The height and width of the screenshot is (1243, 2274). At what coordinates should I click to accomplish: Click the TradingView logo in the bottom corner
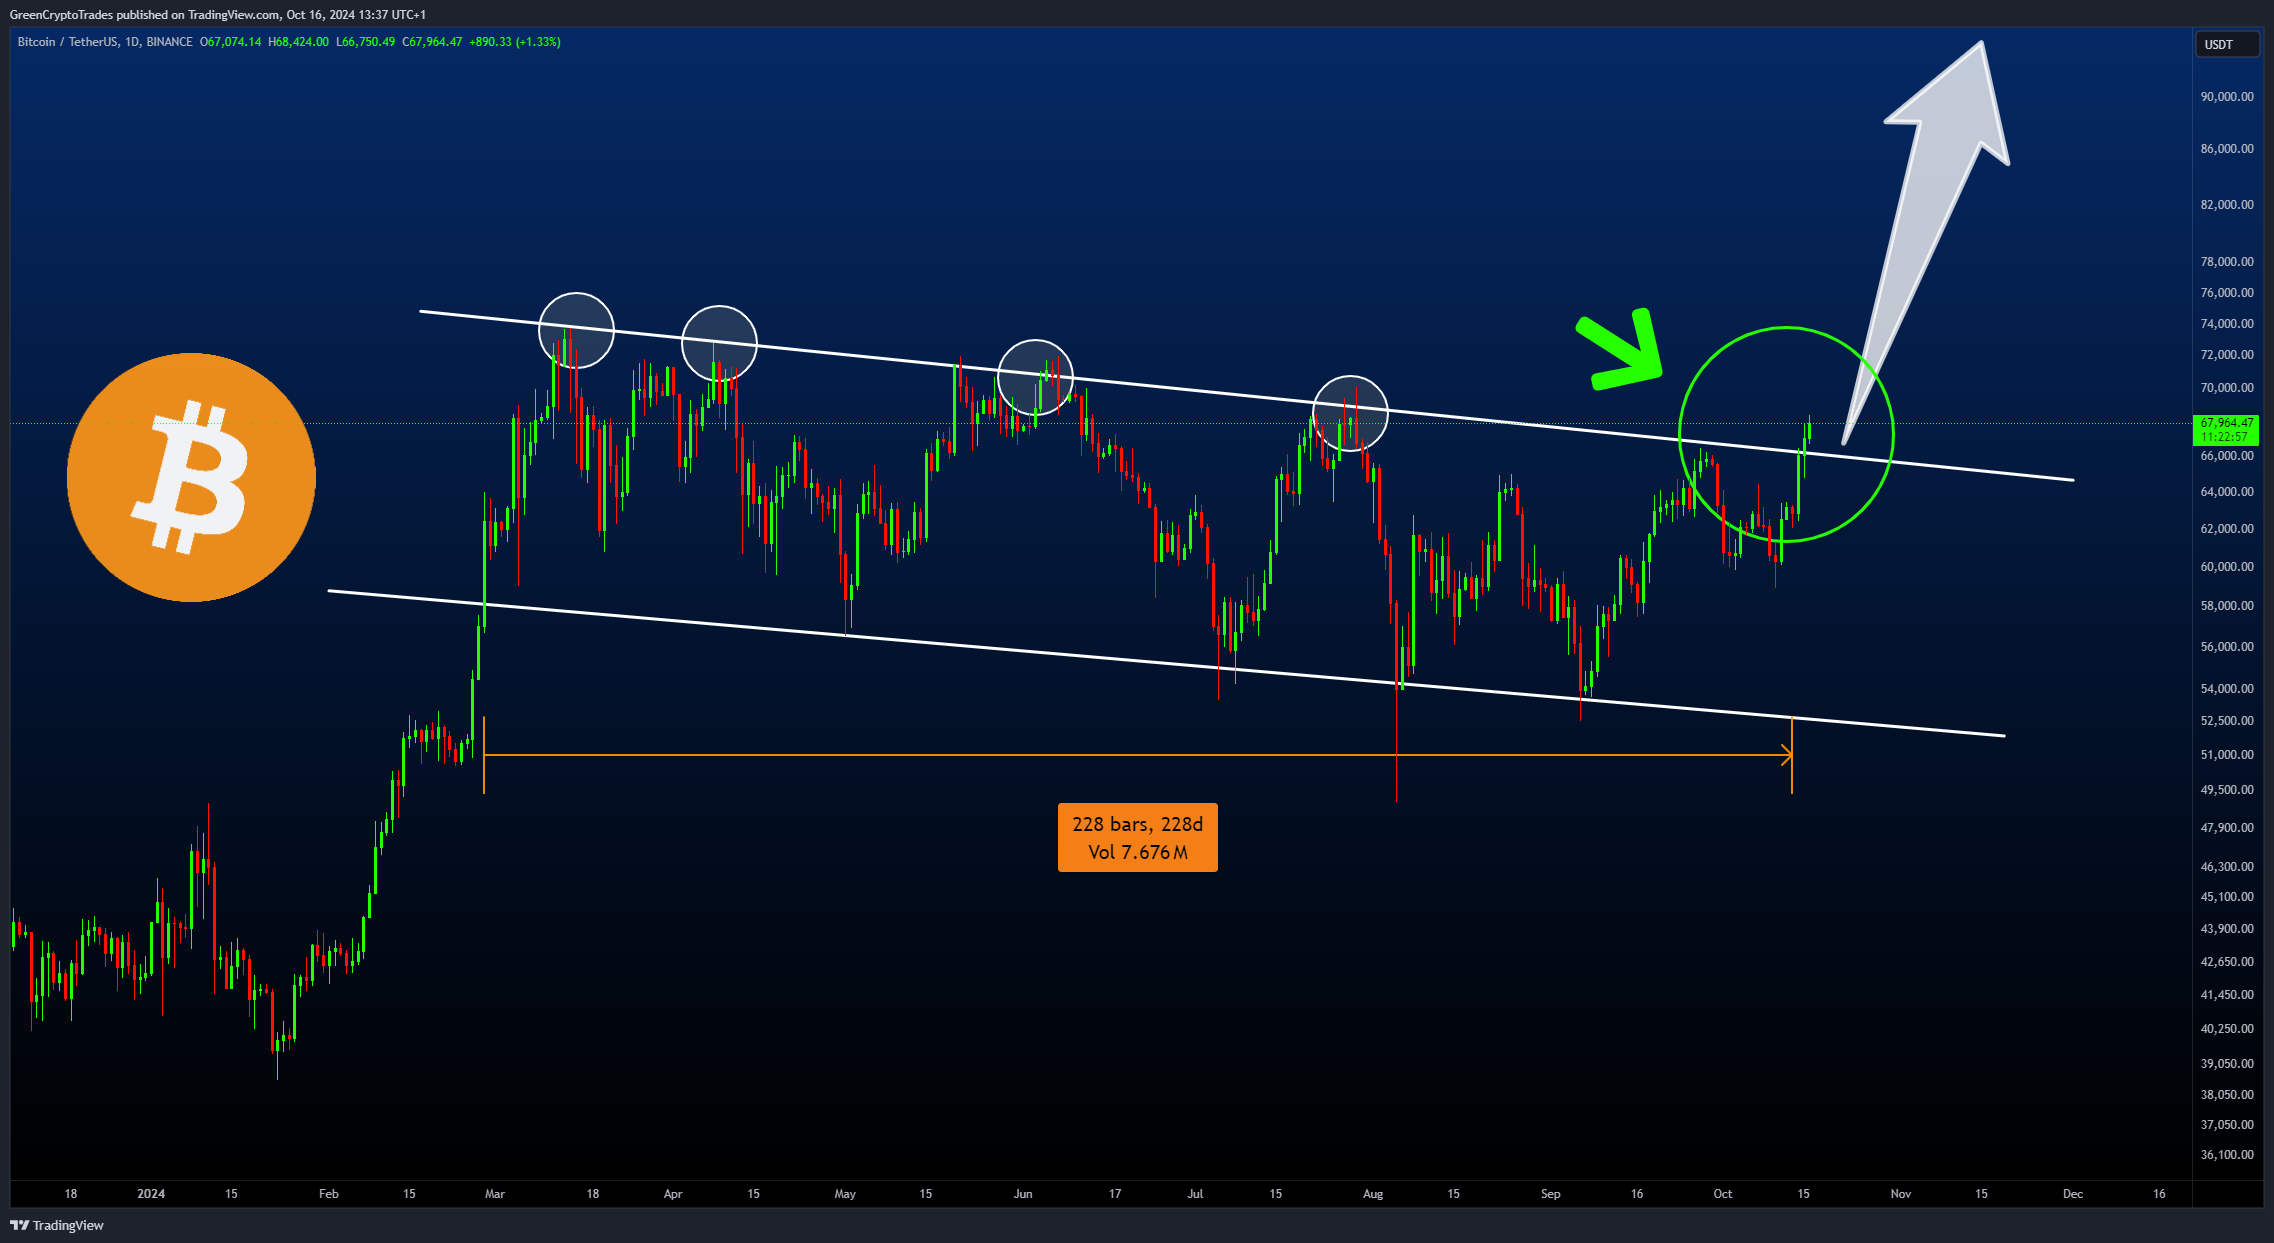[x=57, y=1225]
